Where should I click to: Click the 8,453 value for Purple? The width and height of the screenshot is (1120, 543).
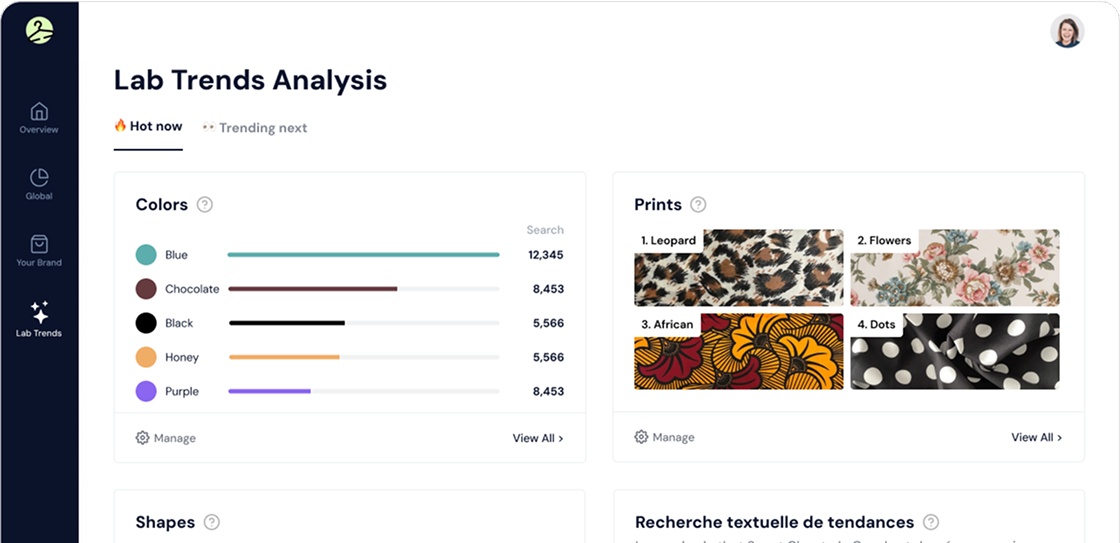click(549, 392)
